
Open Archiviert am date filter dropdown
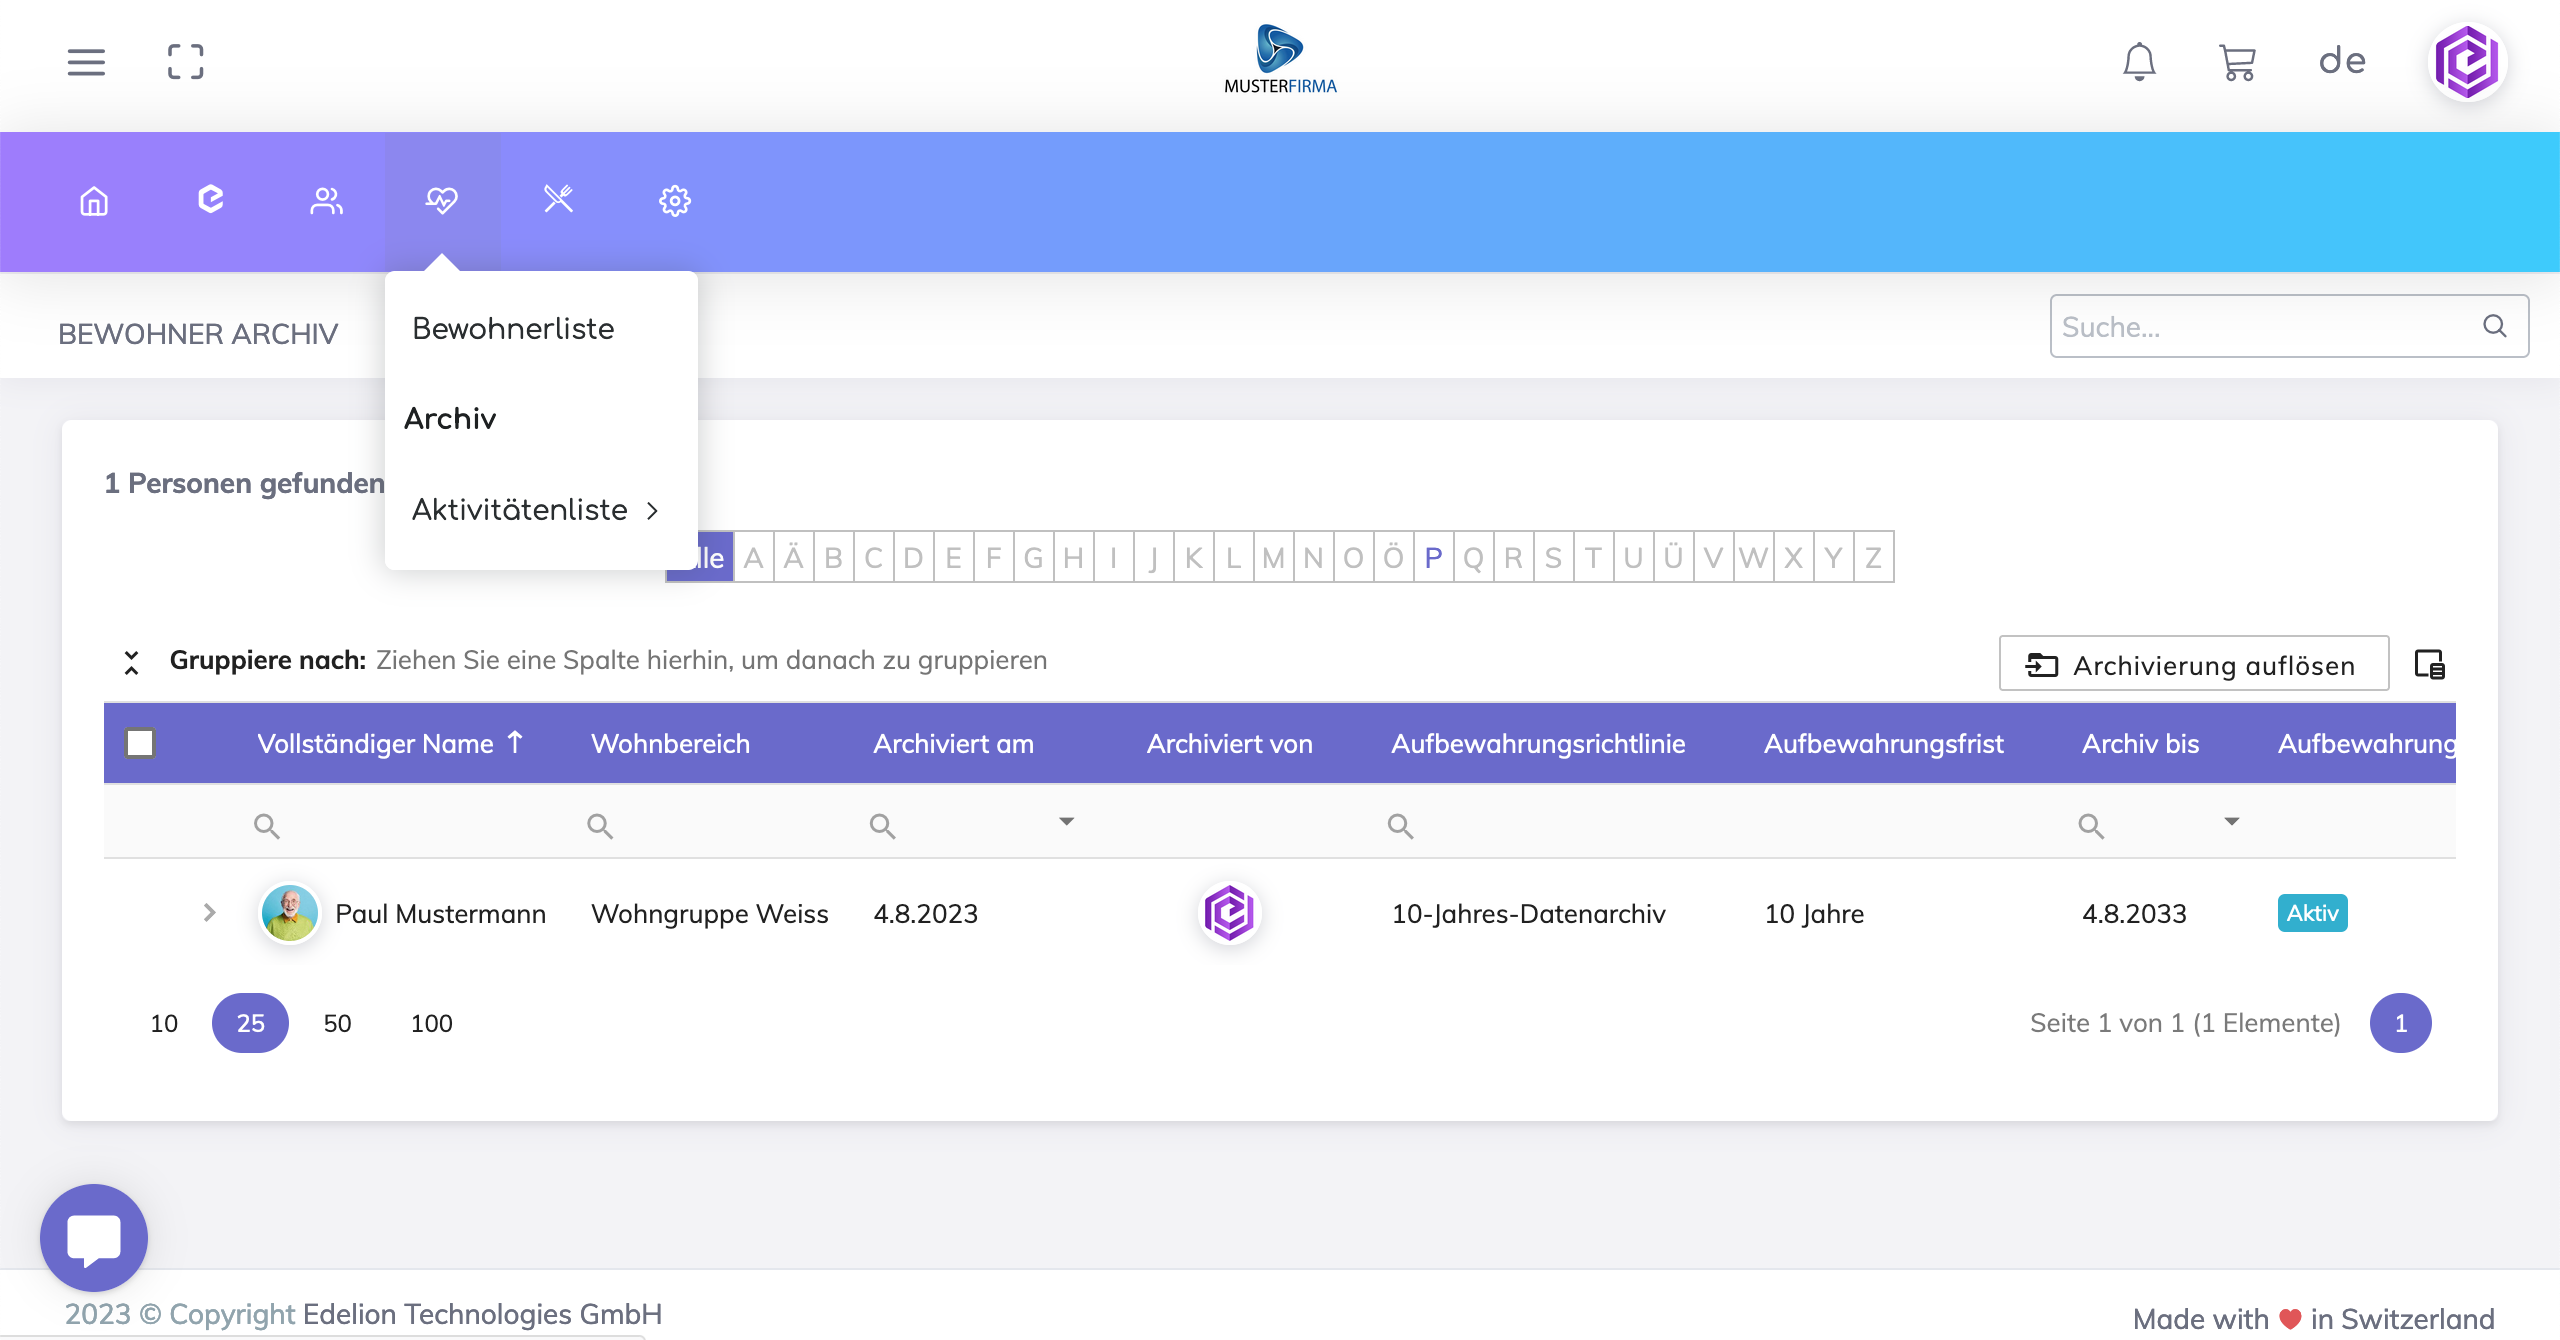[x=1066, y=822]
